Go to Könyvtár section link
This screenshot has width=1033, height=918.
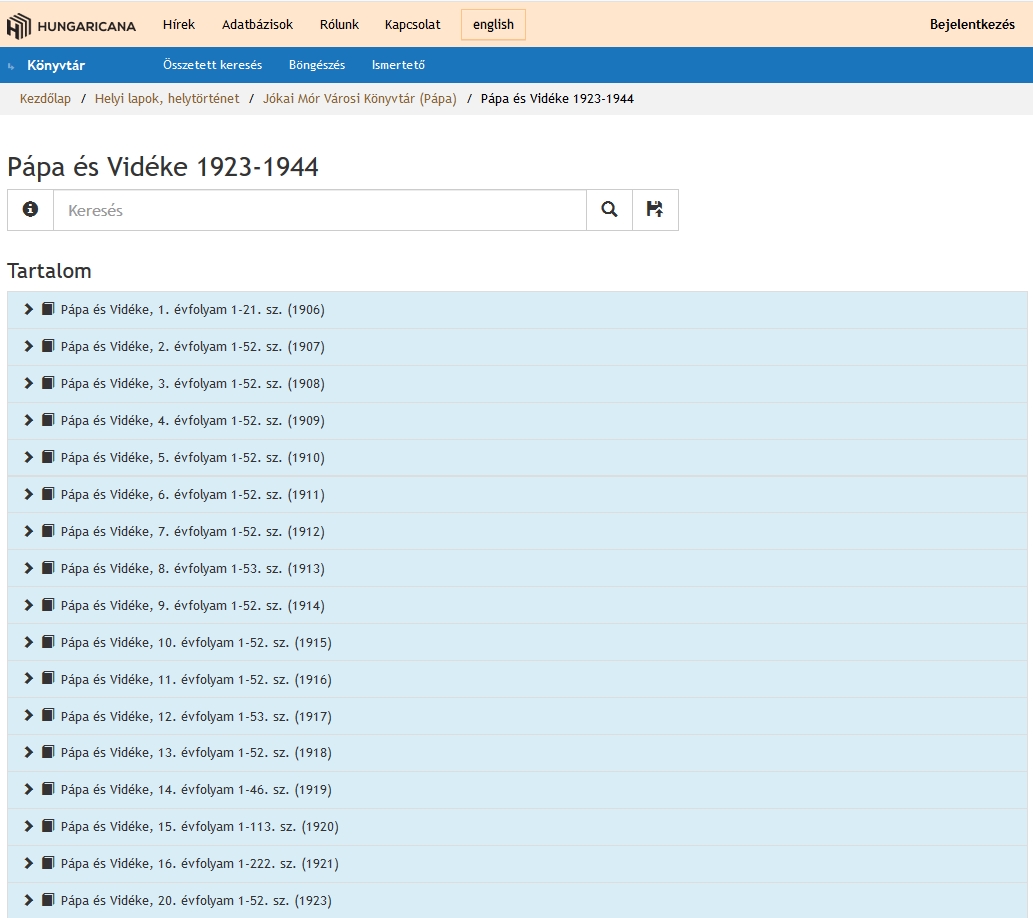(56, 65)
